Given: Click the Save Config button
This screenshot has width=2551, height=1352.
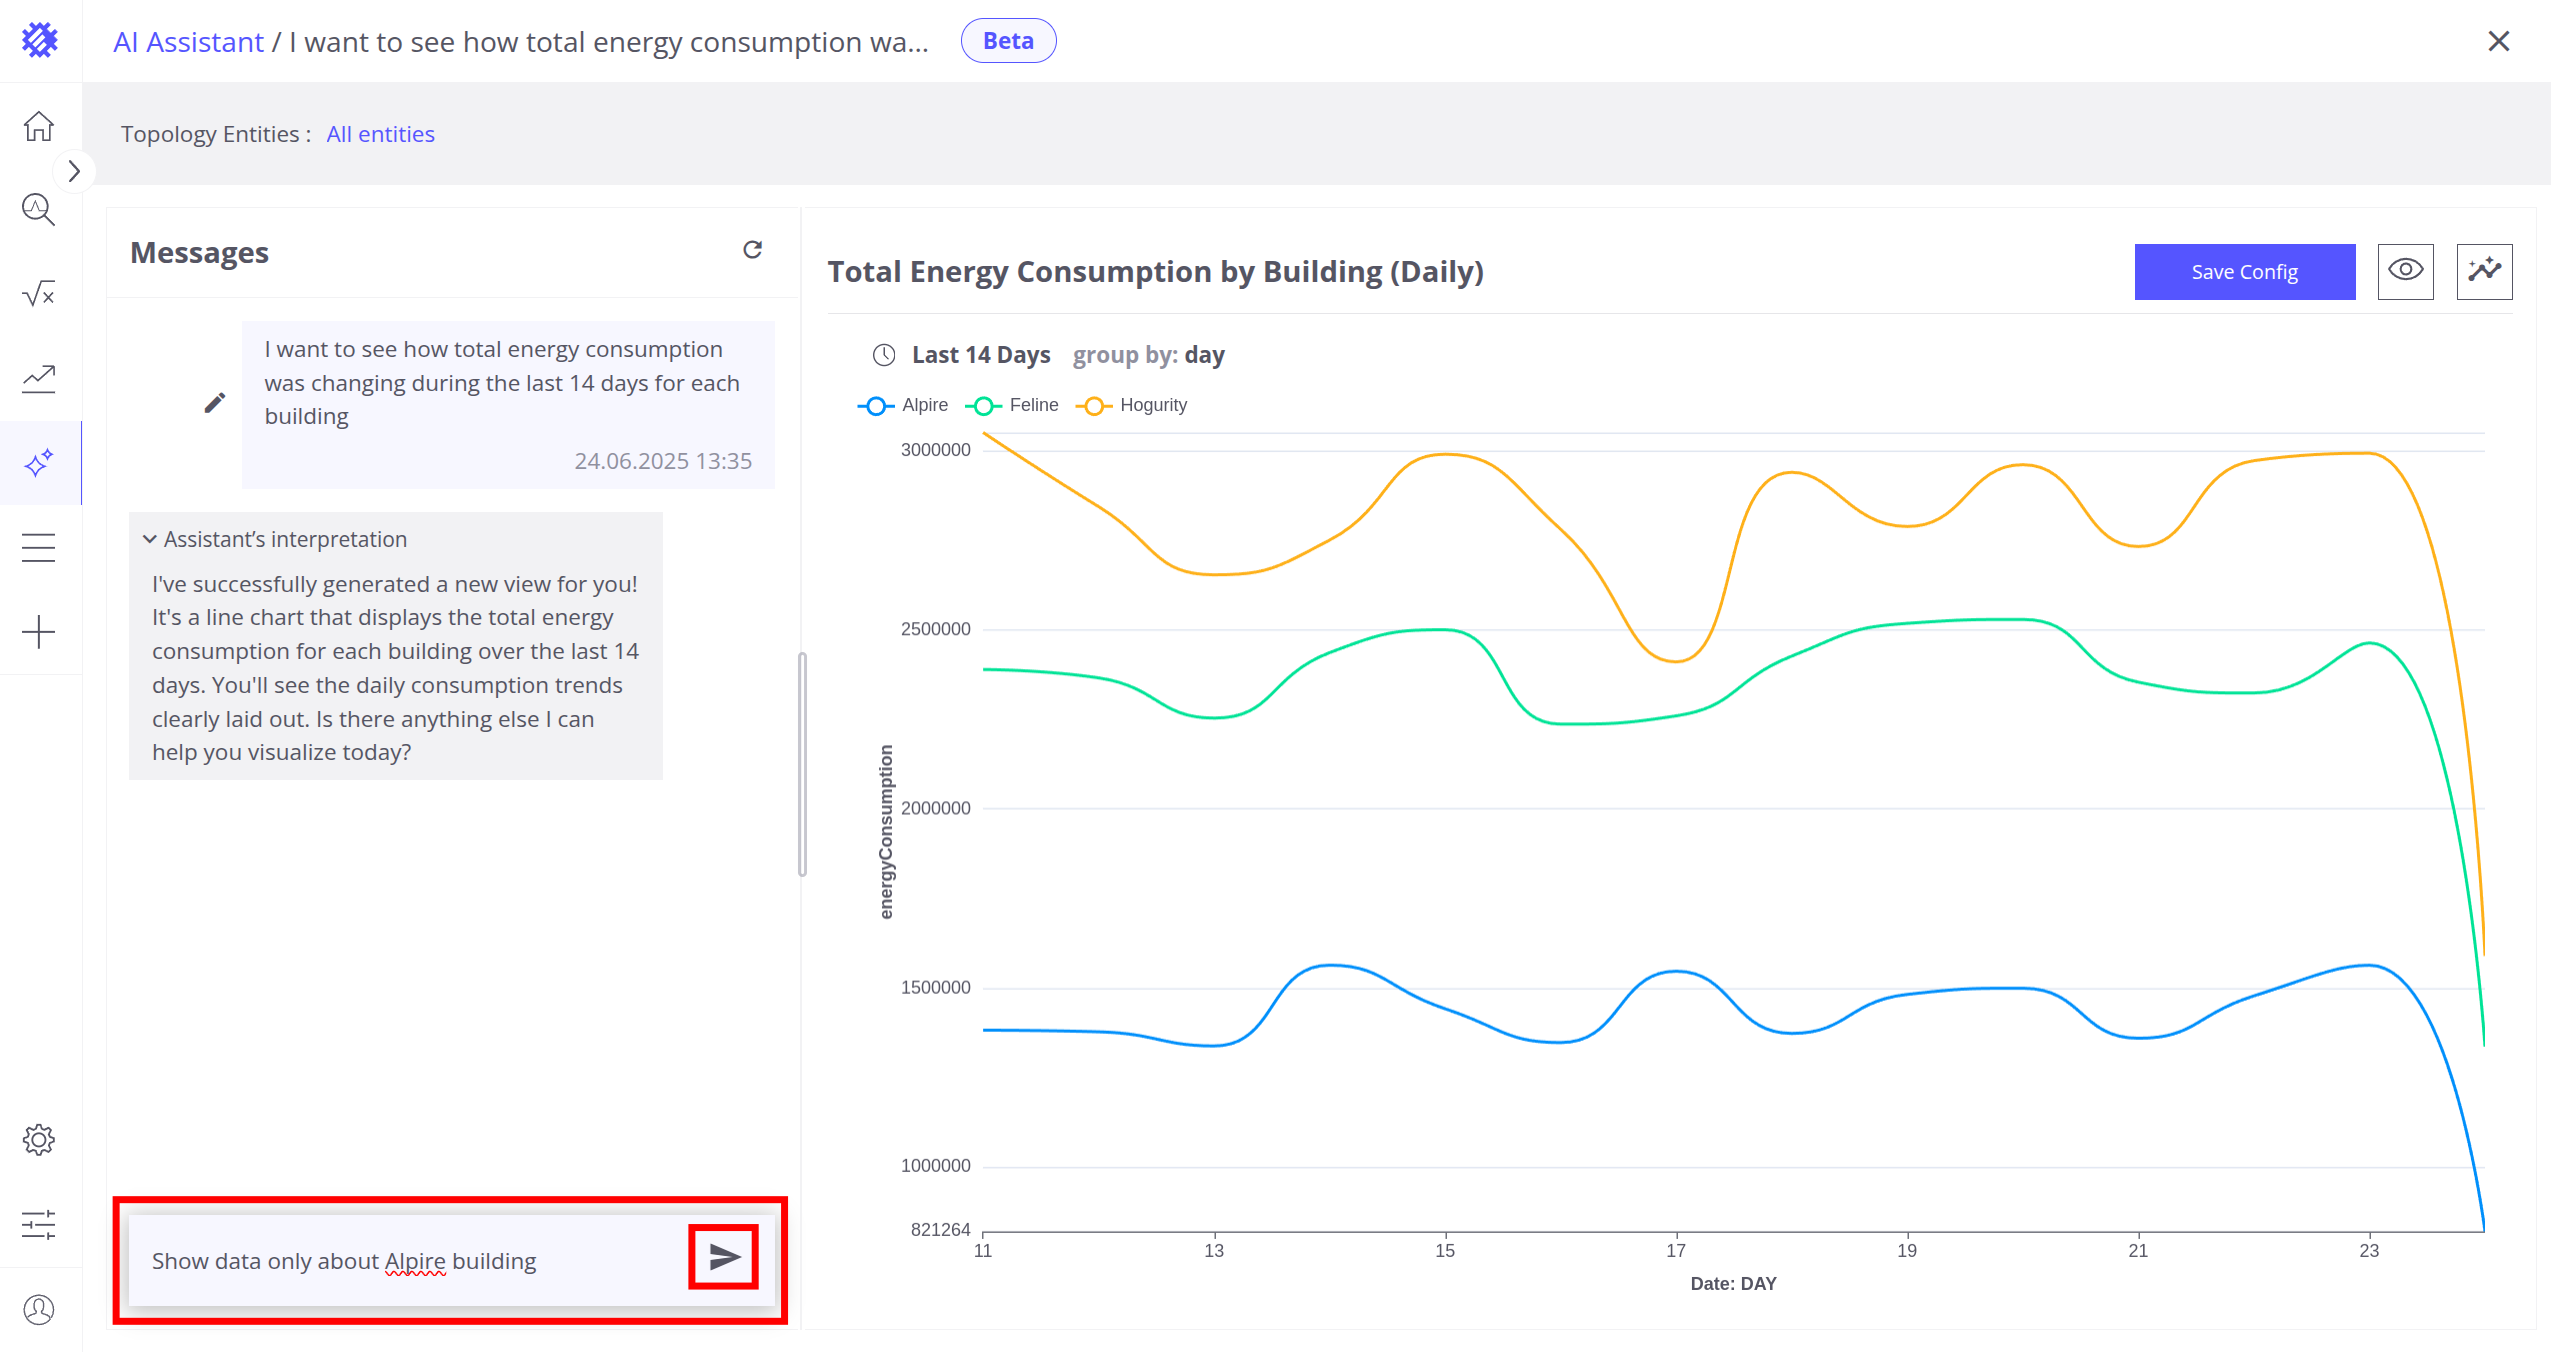Looking at the screenshot, I should coord(2244,271).
